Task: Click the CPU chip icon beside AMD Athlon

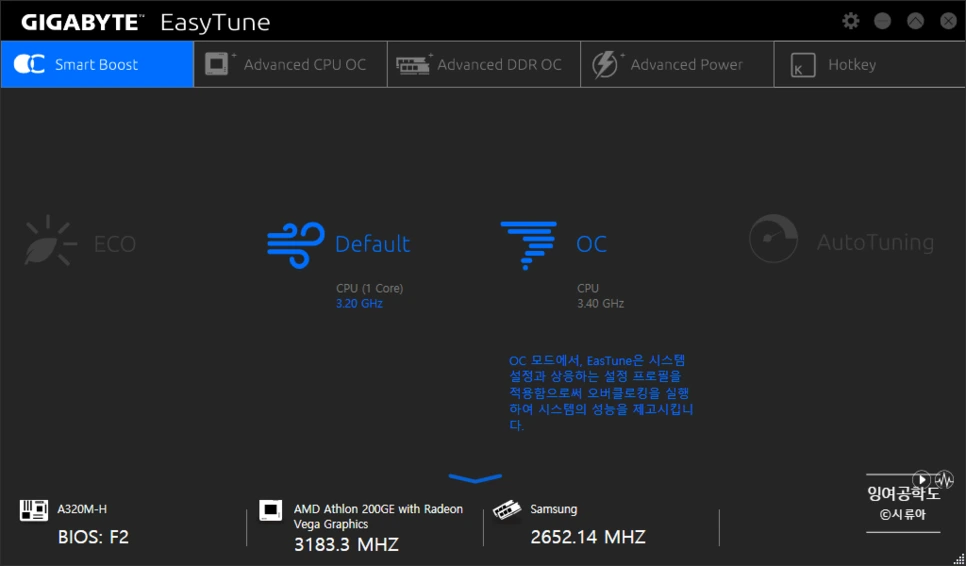Action: tap(270, 511)
